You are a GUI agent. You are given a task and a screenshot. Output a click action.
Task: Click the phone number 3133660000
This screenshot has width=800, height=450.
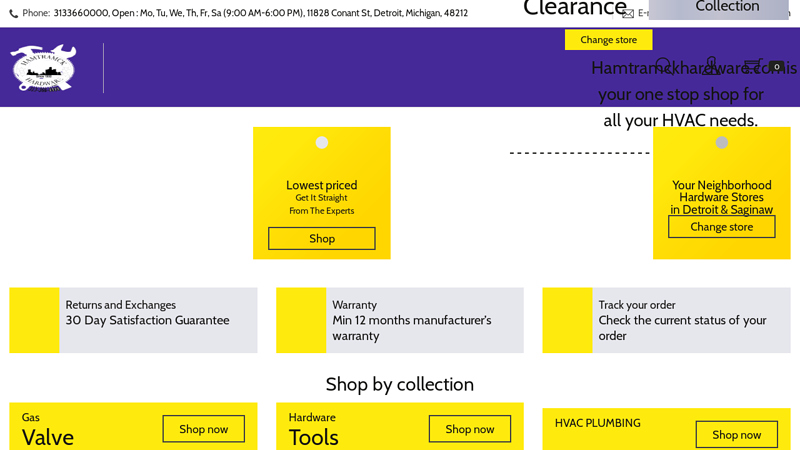(81, 13)
